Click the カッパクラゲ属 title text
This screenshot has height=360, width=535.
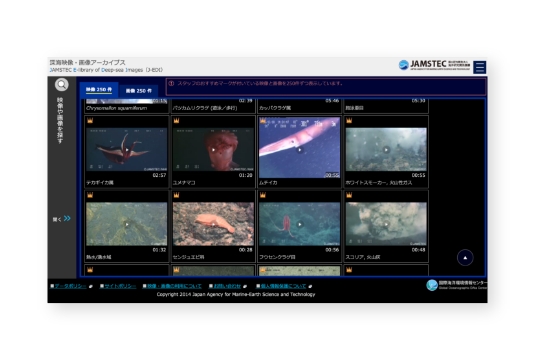tap(275, 108)
